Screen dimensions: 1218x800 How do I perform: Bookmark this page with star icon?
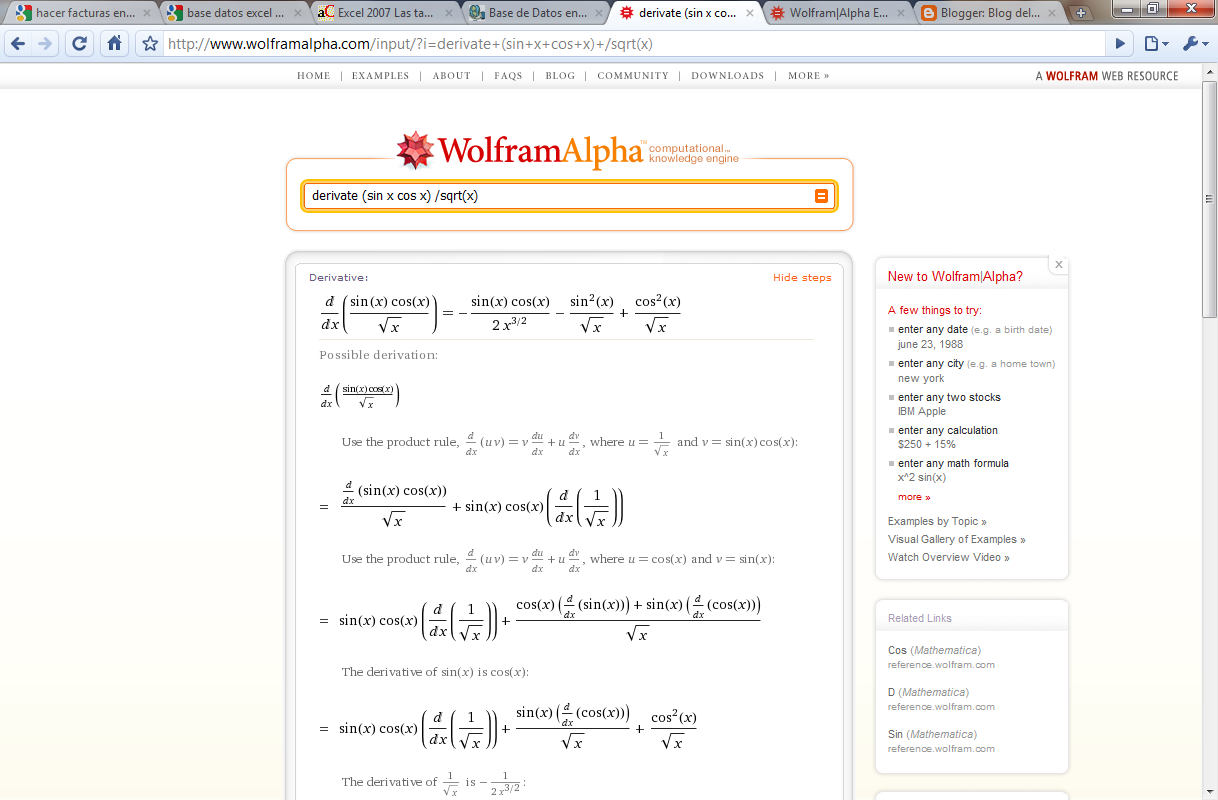[x=150, y=44]
